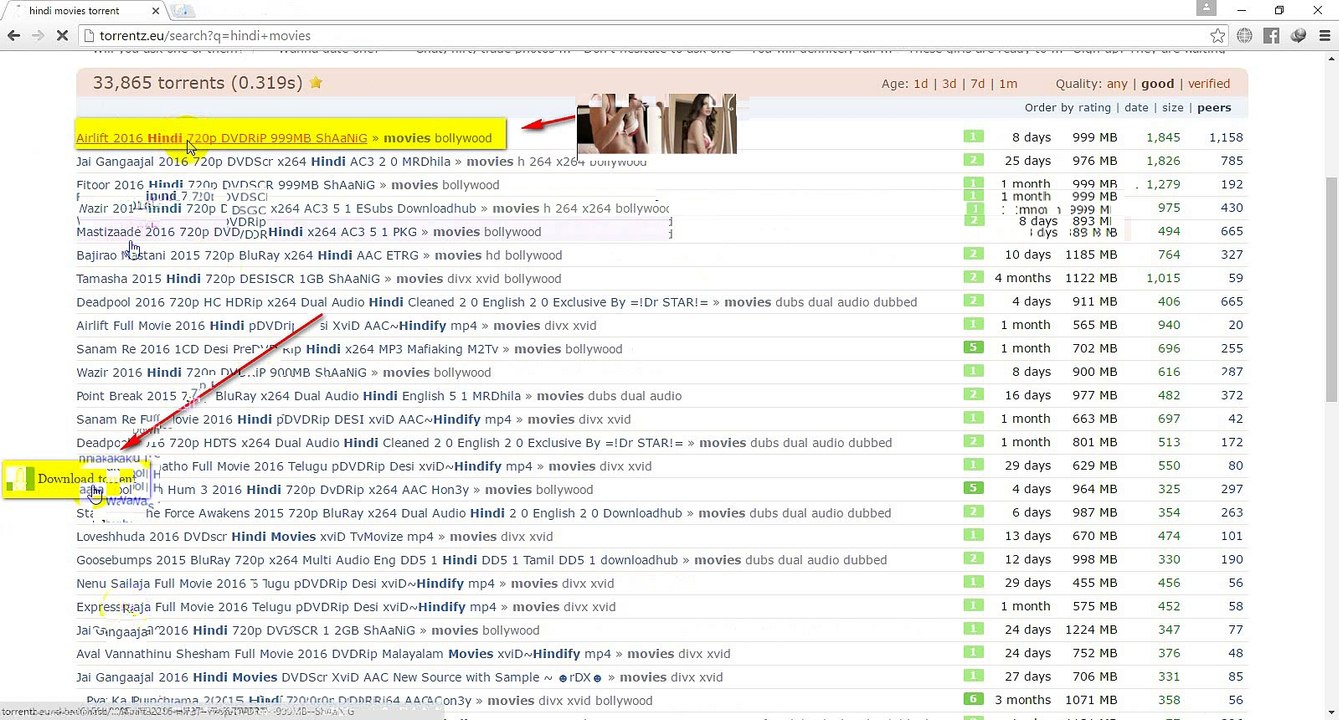The width and height of the screenshot is (1339, 720).
Task: Open Airlift 2016 Hindi 720p DVDRiP 999MB torrent
Action: [x=222, y=138]
